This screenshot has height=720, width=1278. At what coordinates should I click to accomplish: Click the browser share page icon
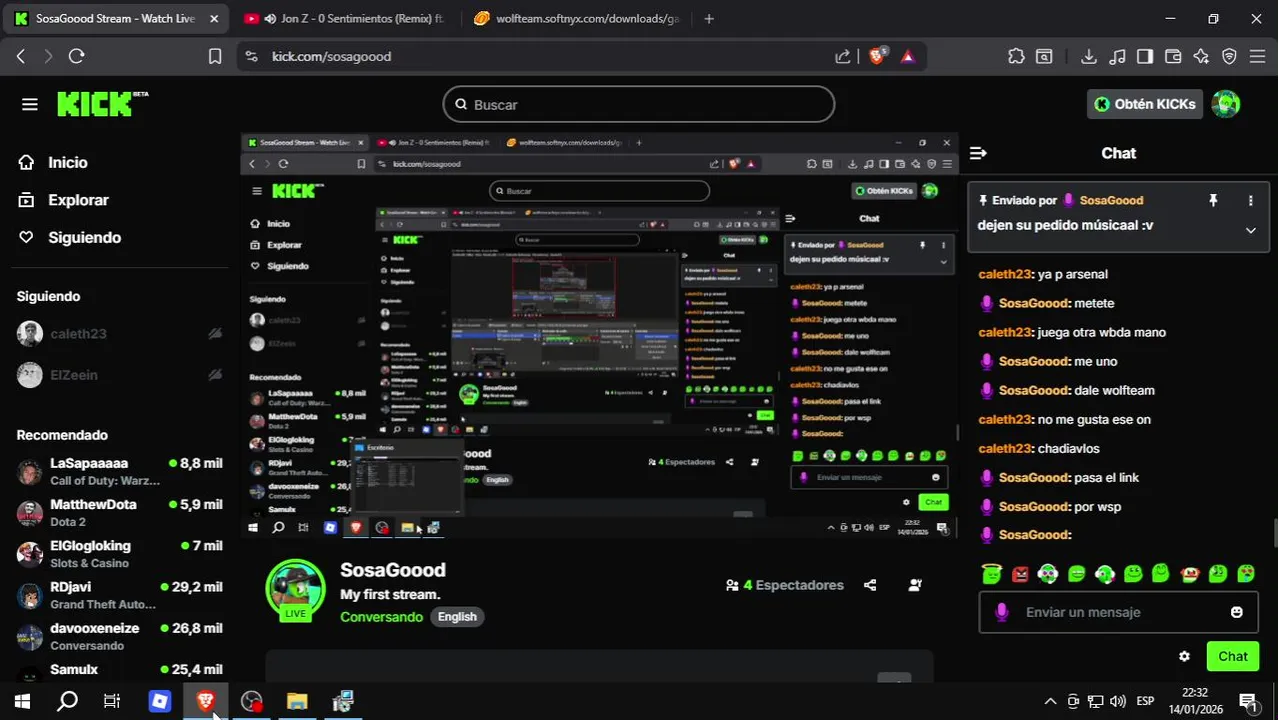pos(843,56)
